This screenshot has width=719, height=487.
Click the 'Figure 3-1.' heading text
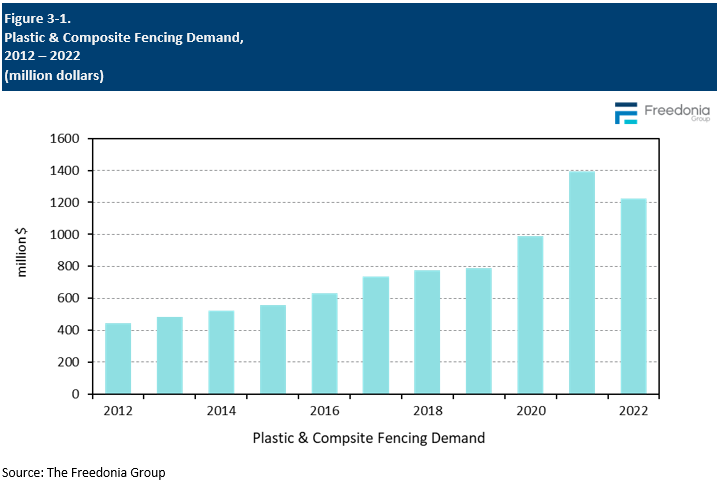click(38, 18)
